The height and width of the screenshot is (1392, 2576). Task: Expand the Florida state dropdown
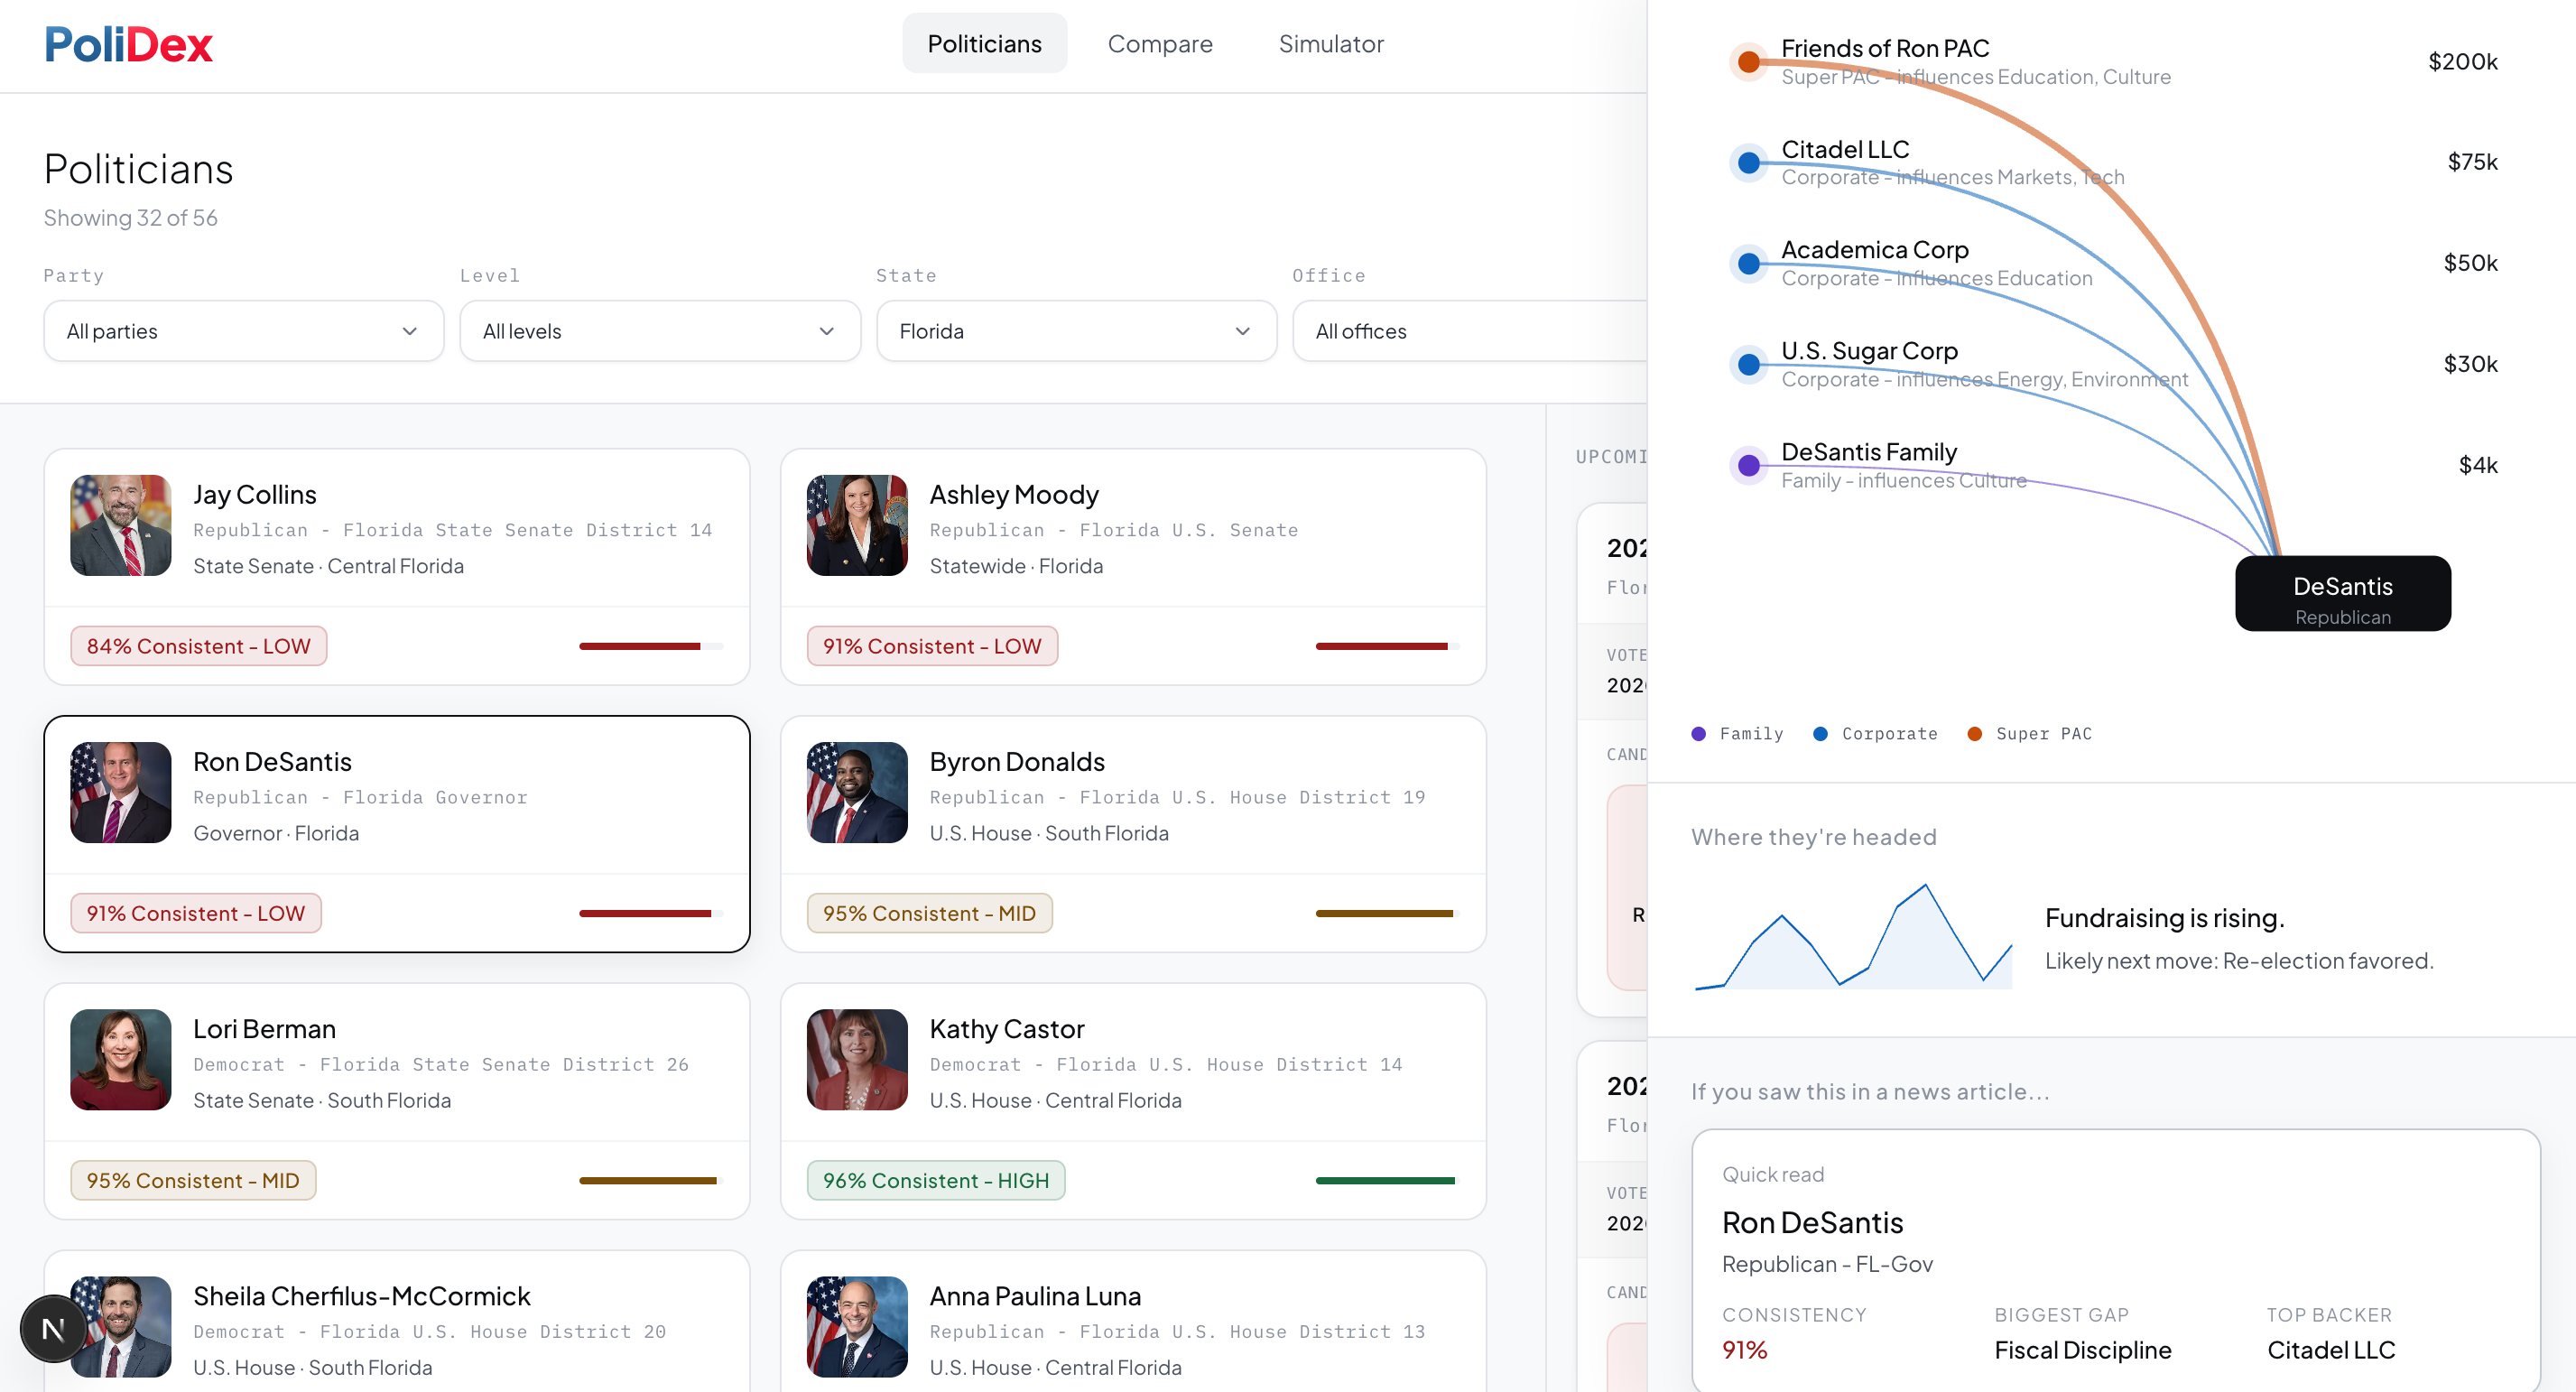pyautogui.click(x=1075, y=331)
